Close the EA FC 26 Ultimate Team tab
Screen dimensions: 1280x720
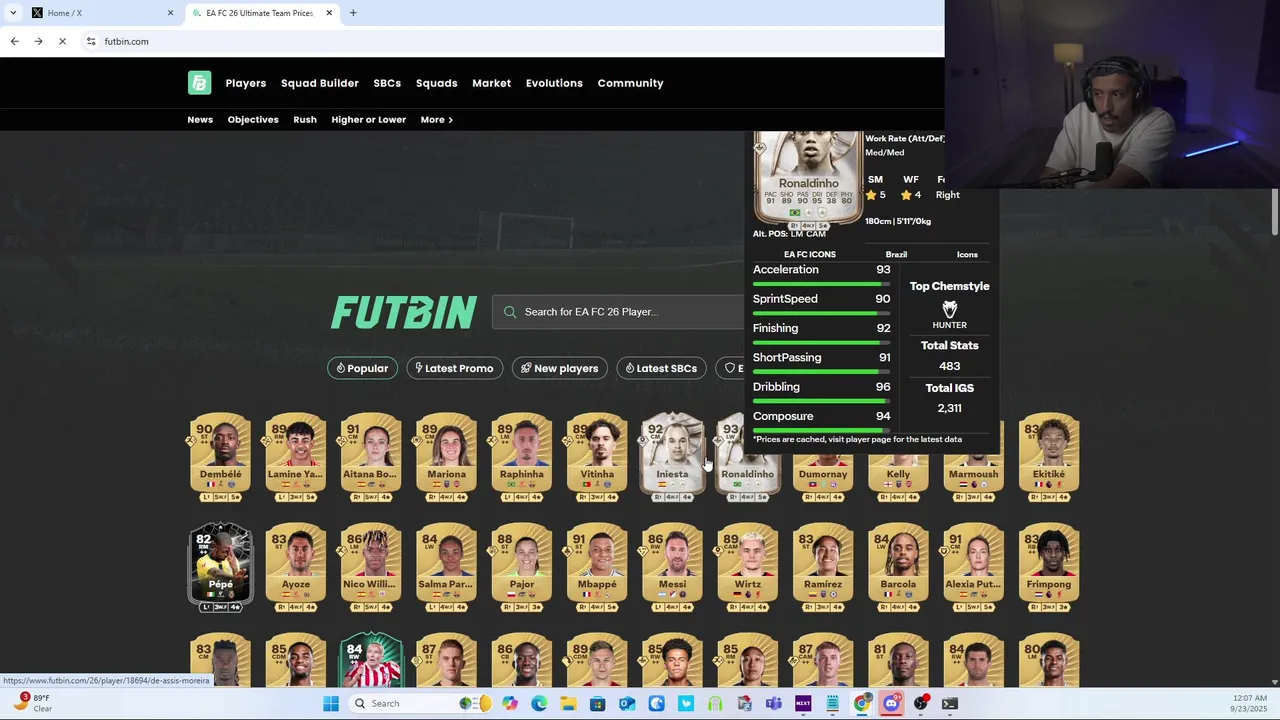tap(329, 13)
